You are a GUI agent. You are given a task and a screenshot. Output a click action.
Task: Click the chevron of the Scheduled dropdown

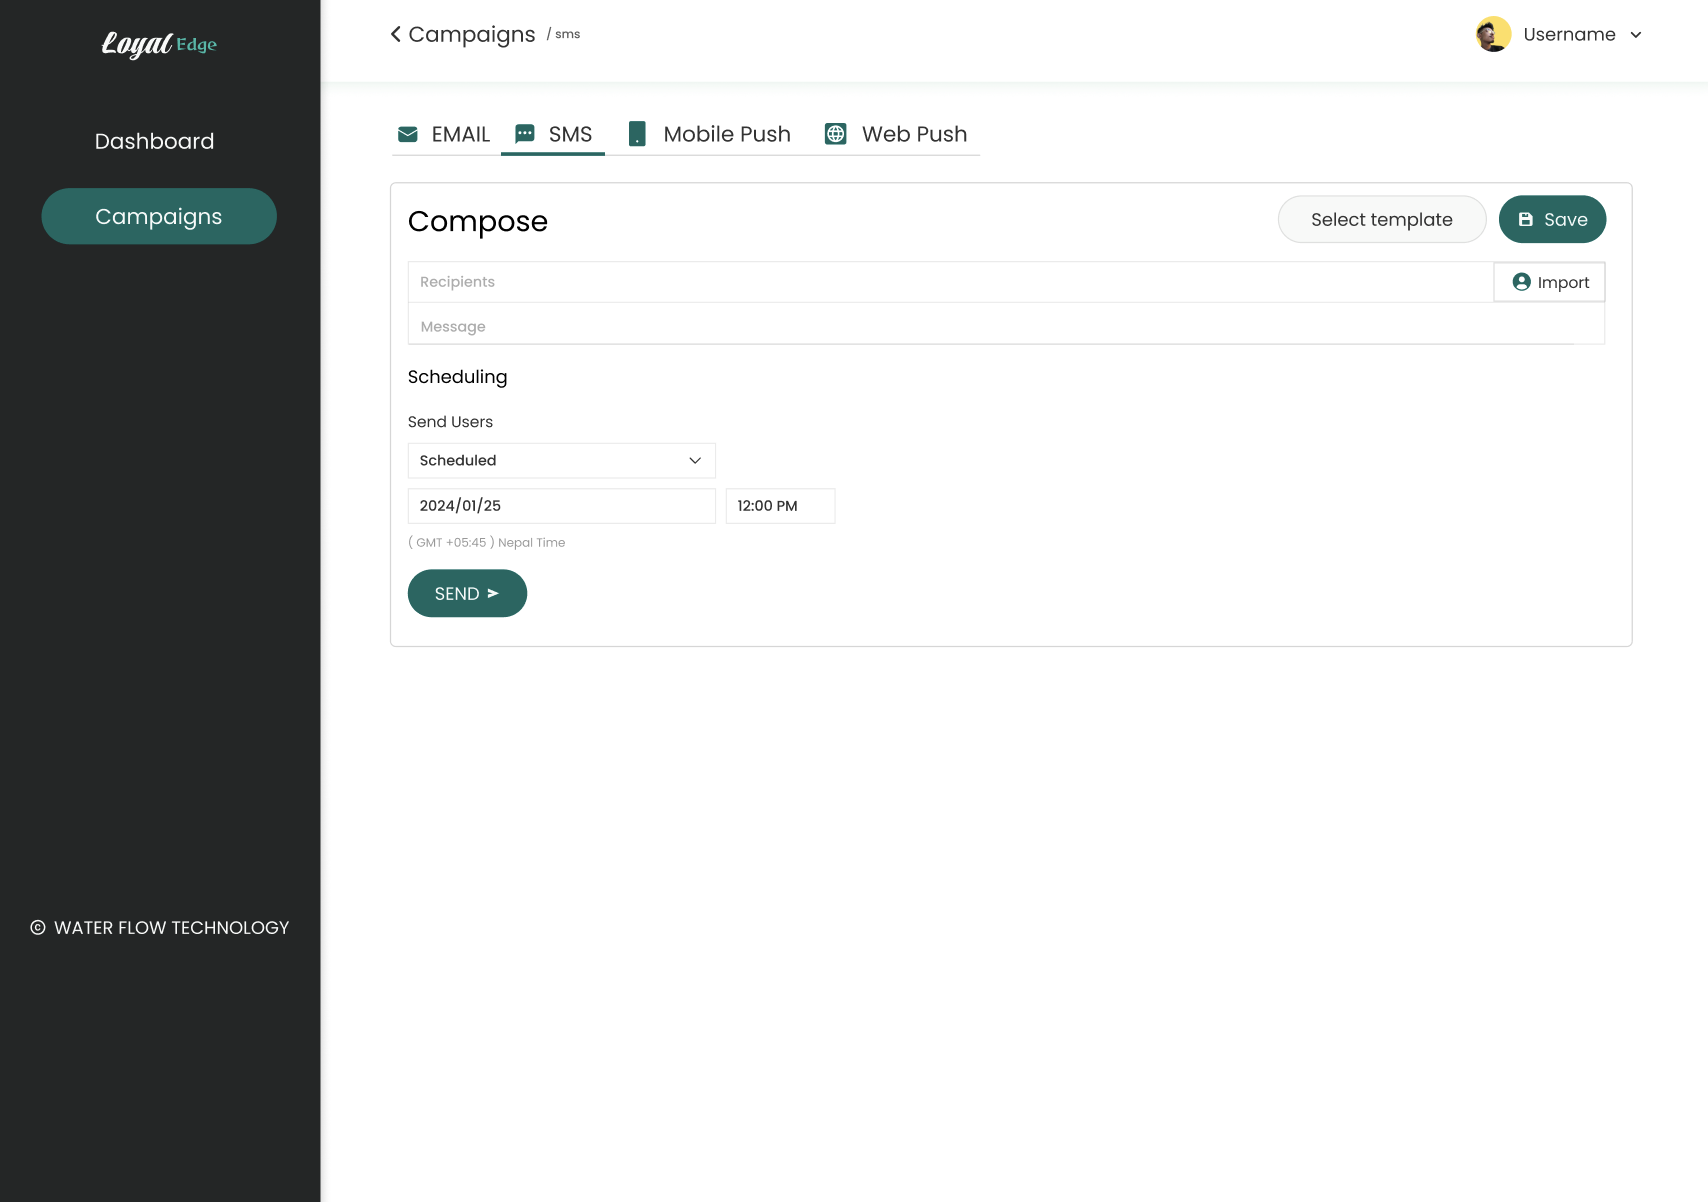[x=695, y=460]
